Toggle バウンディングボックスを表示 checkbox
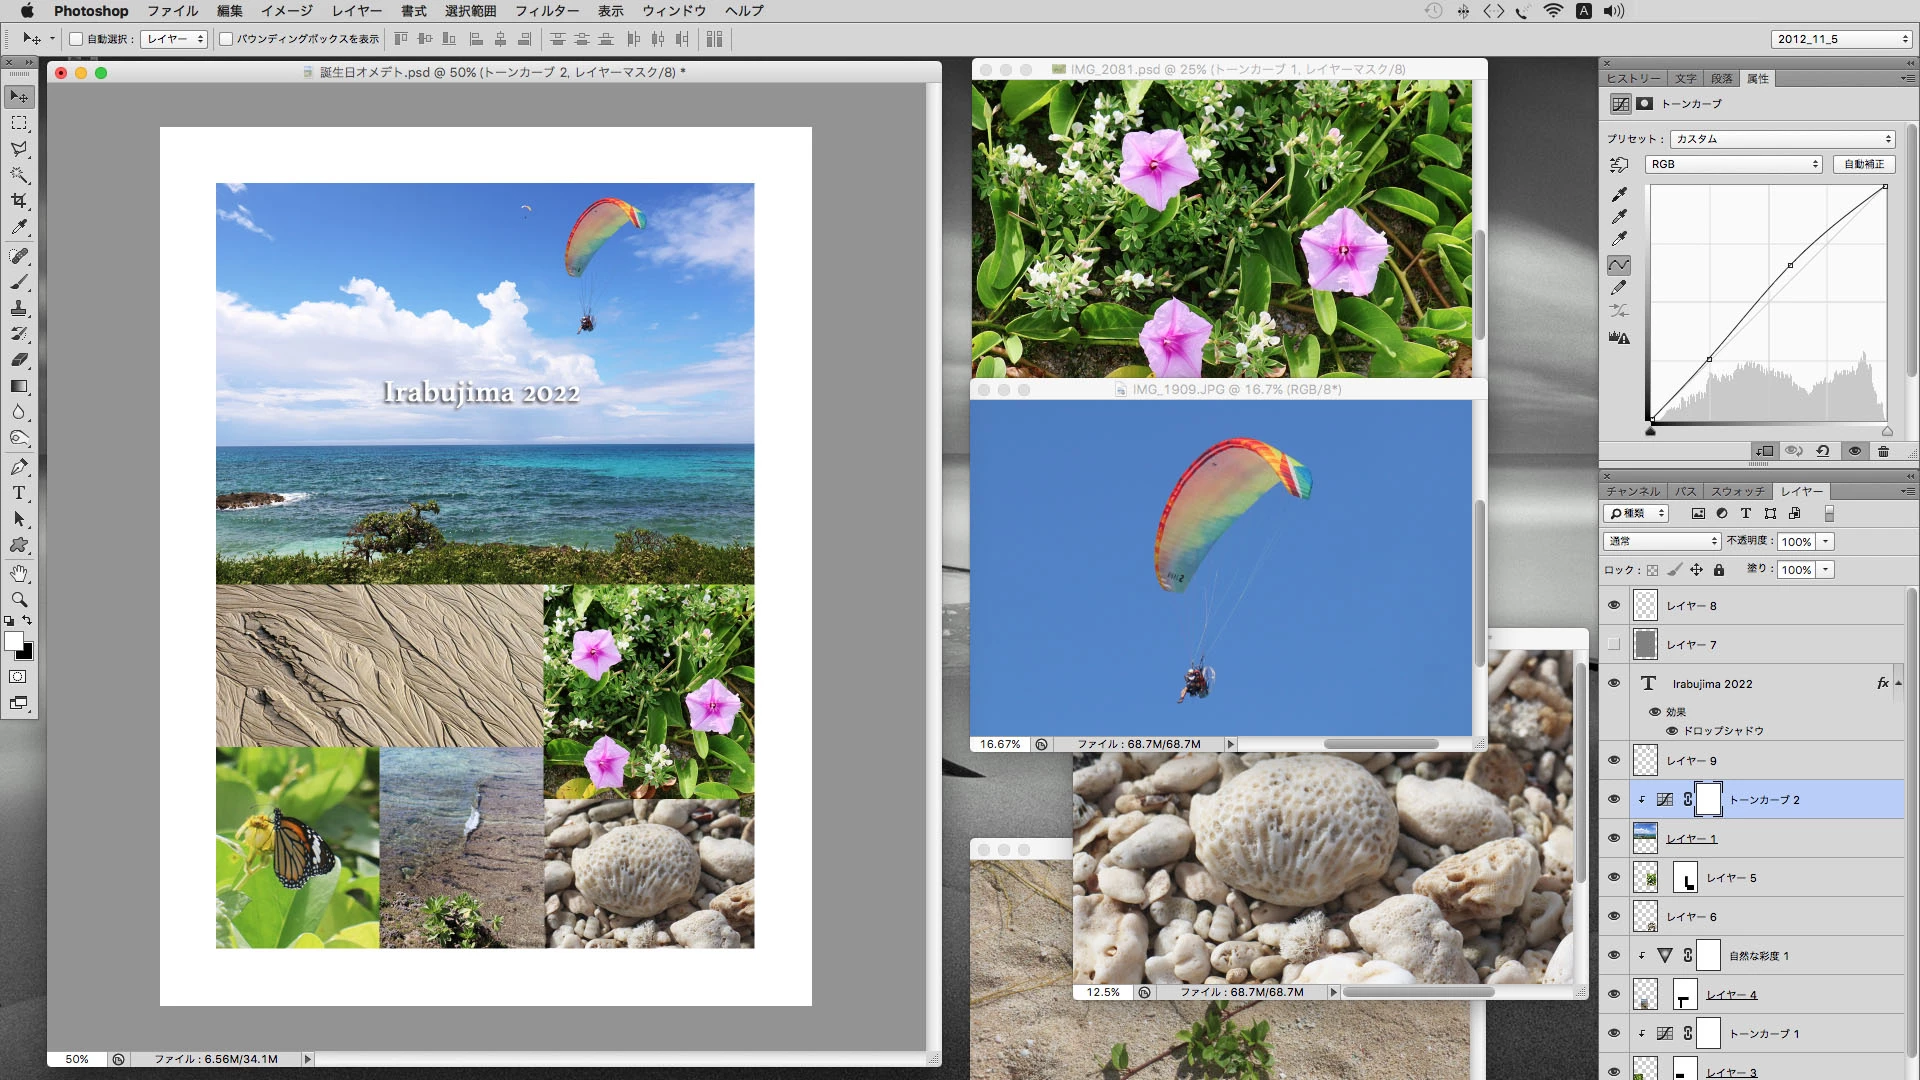This screenshot has width=1920, height=1080. (226, 39)
